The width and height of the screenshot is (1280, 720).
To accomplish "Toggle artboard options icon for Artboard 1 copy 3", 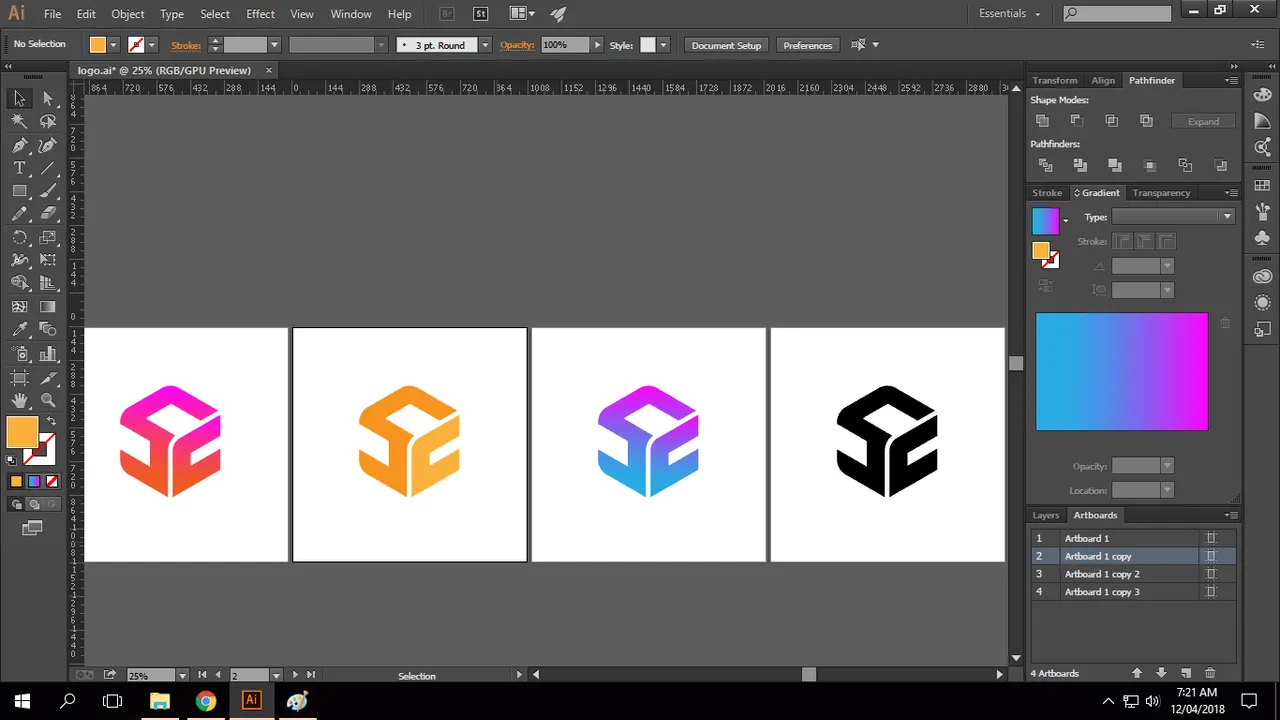I will coord(1210,592).
